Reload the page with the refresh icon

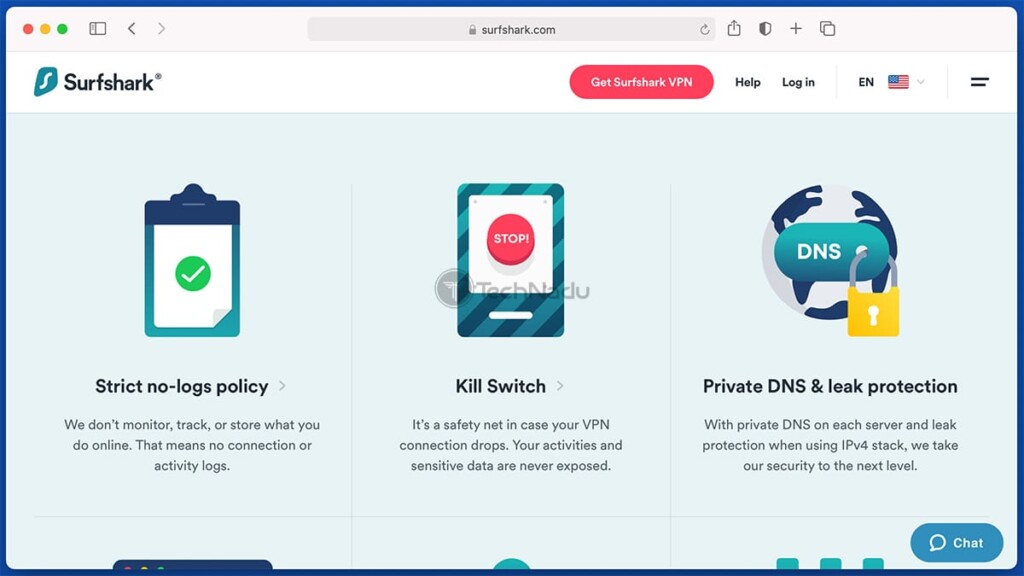coord(704,29)
